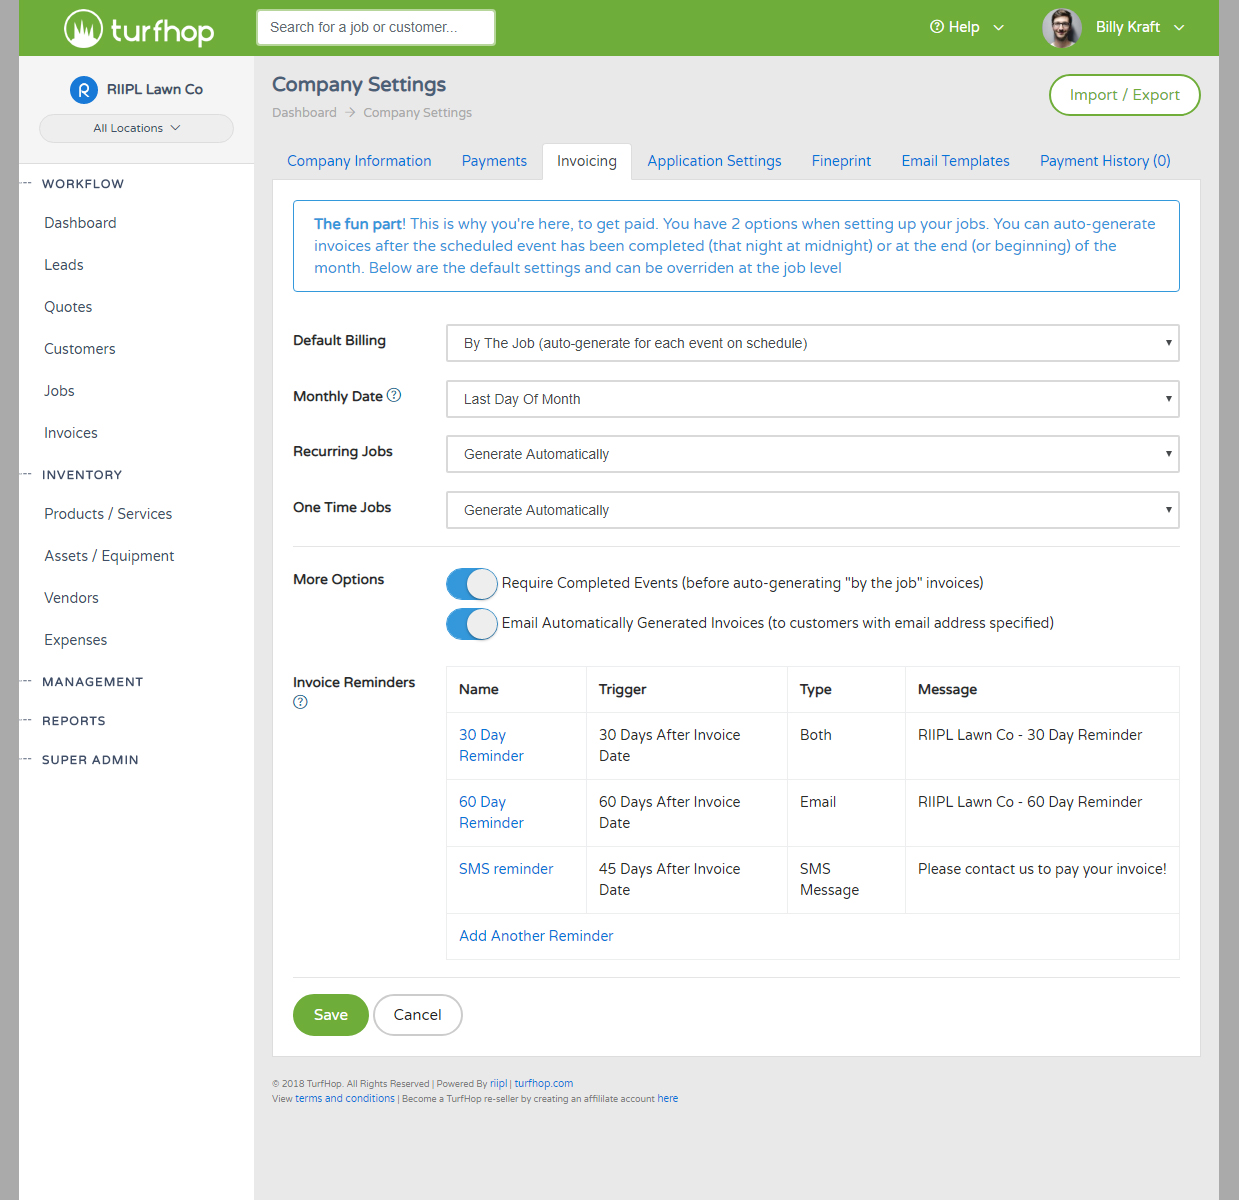Open the Default Billing dropdown

coord(812,343)
